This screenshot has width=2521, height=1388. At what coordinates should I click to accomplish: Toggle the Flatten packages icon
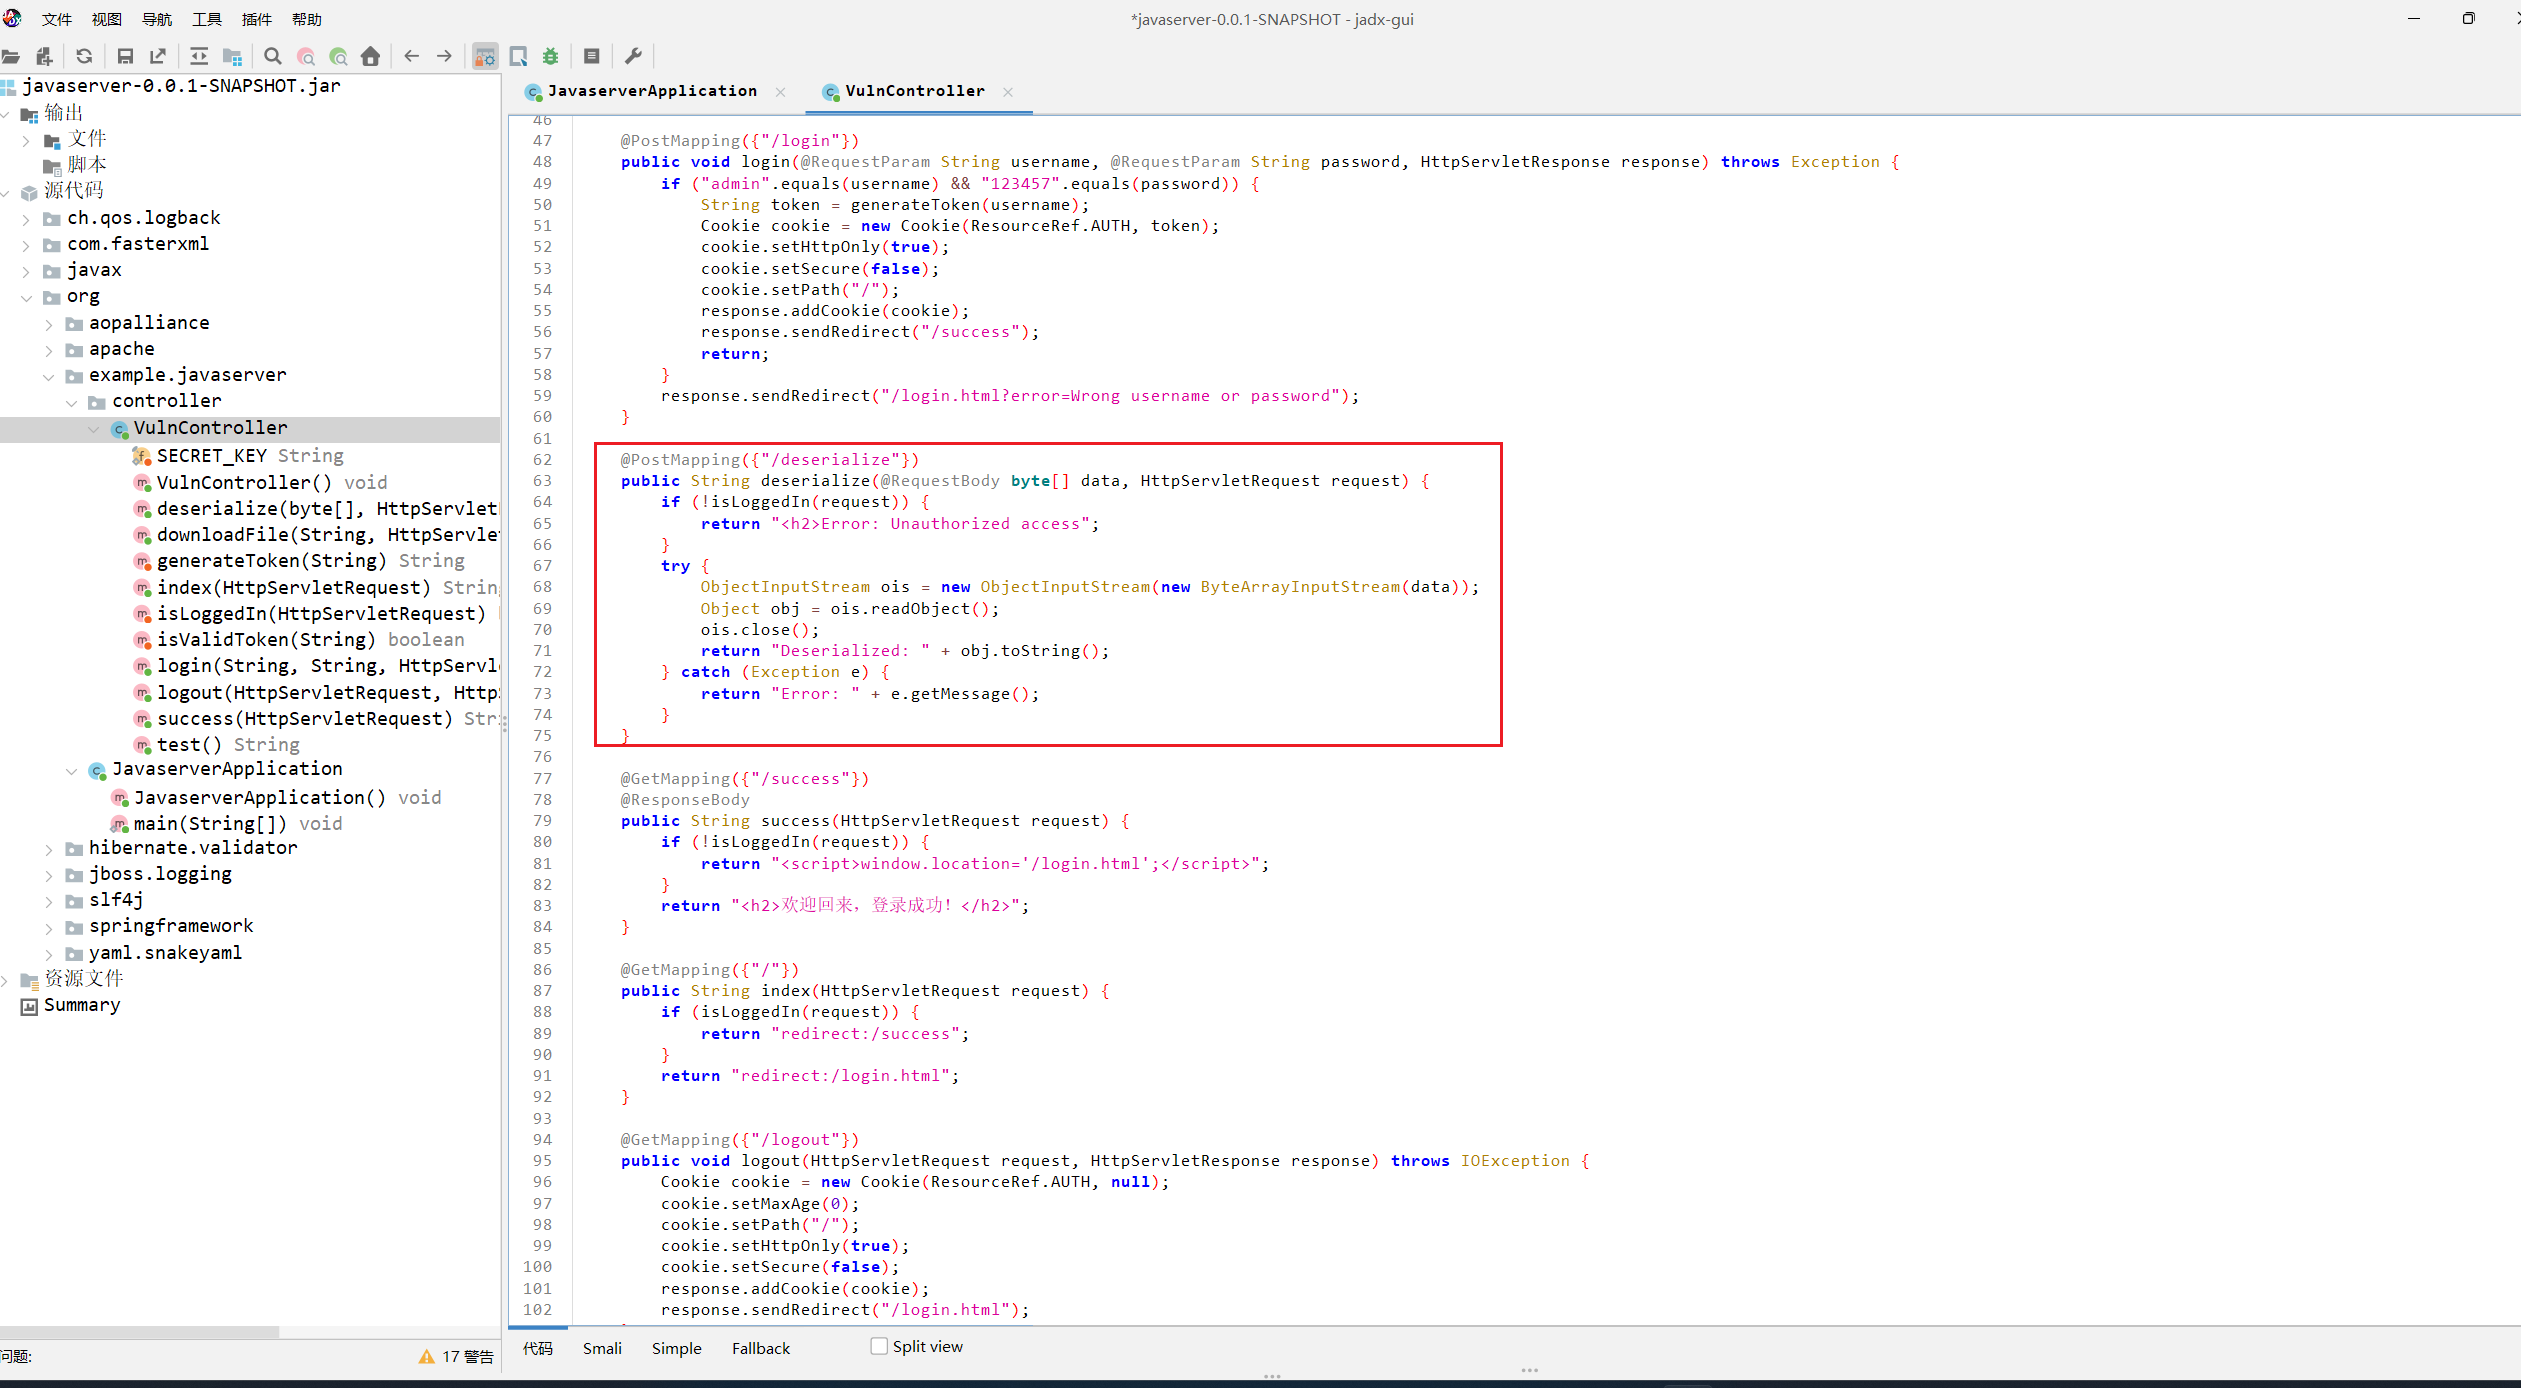coord(232,57)
